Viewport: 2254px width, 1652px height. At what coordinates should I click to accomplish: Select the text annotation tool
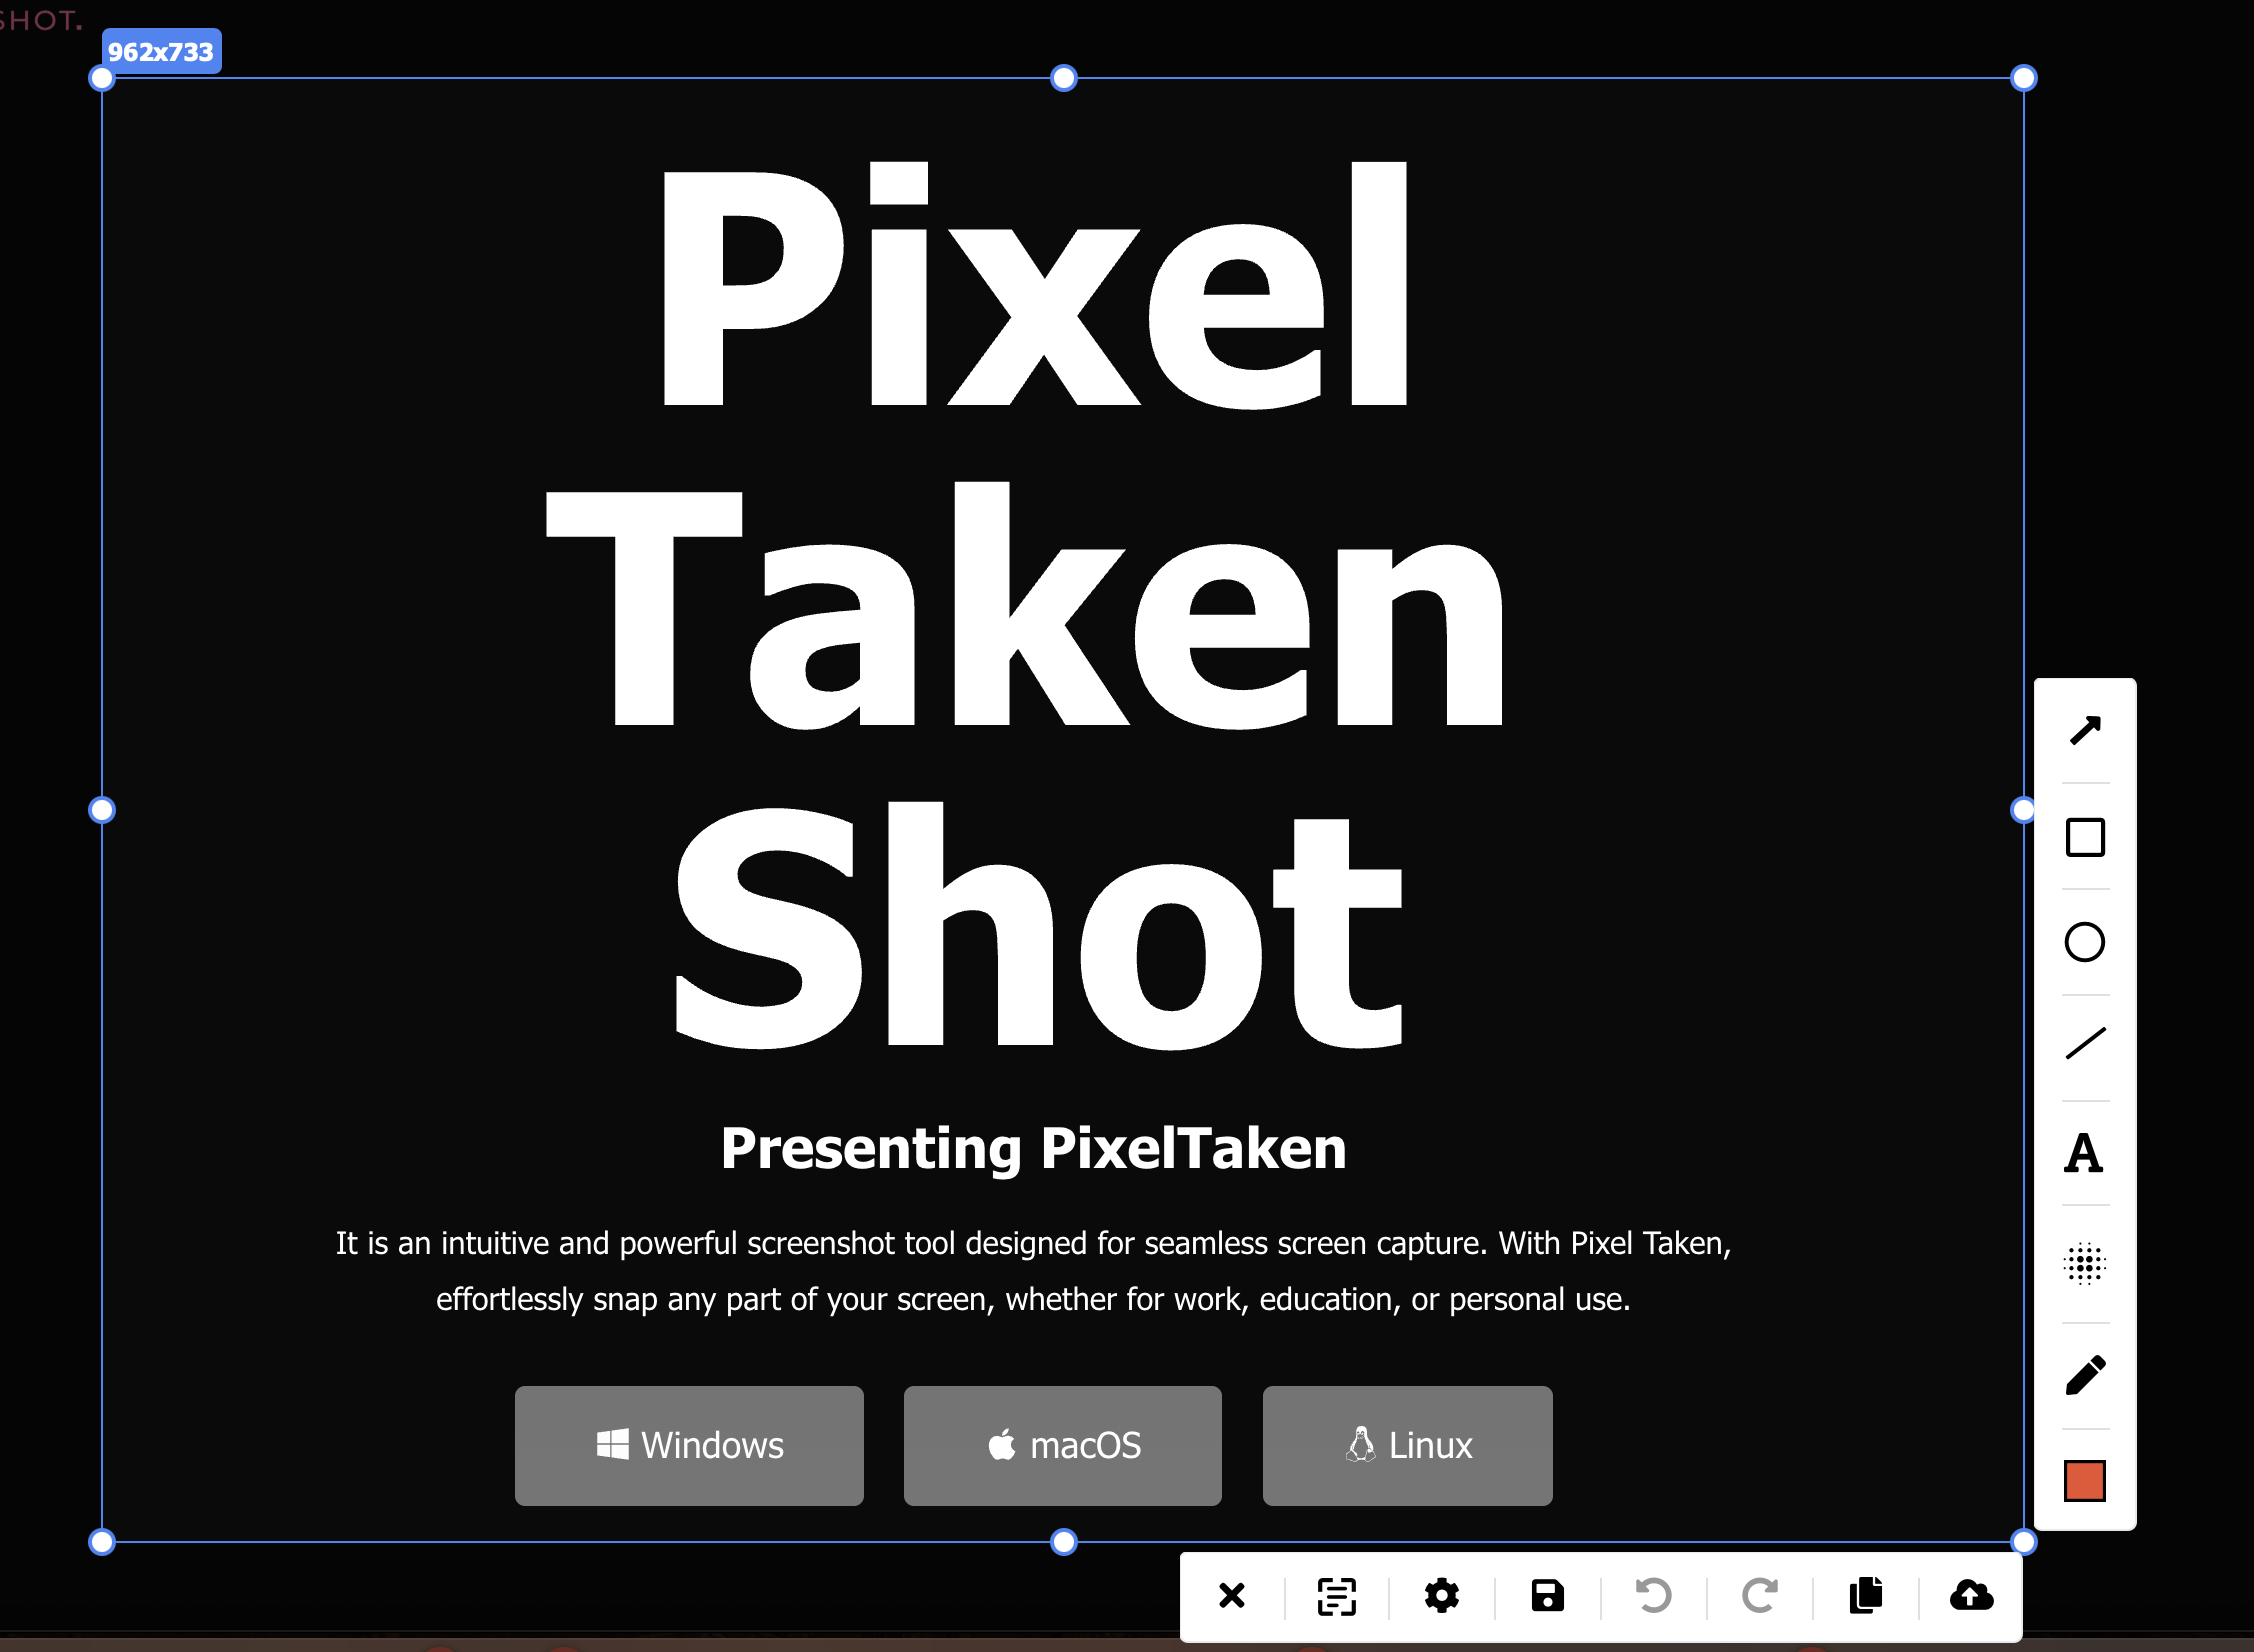[2084, 1153]
